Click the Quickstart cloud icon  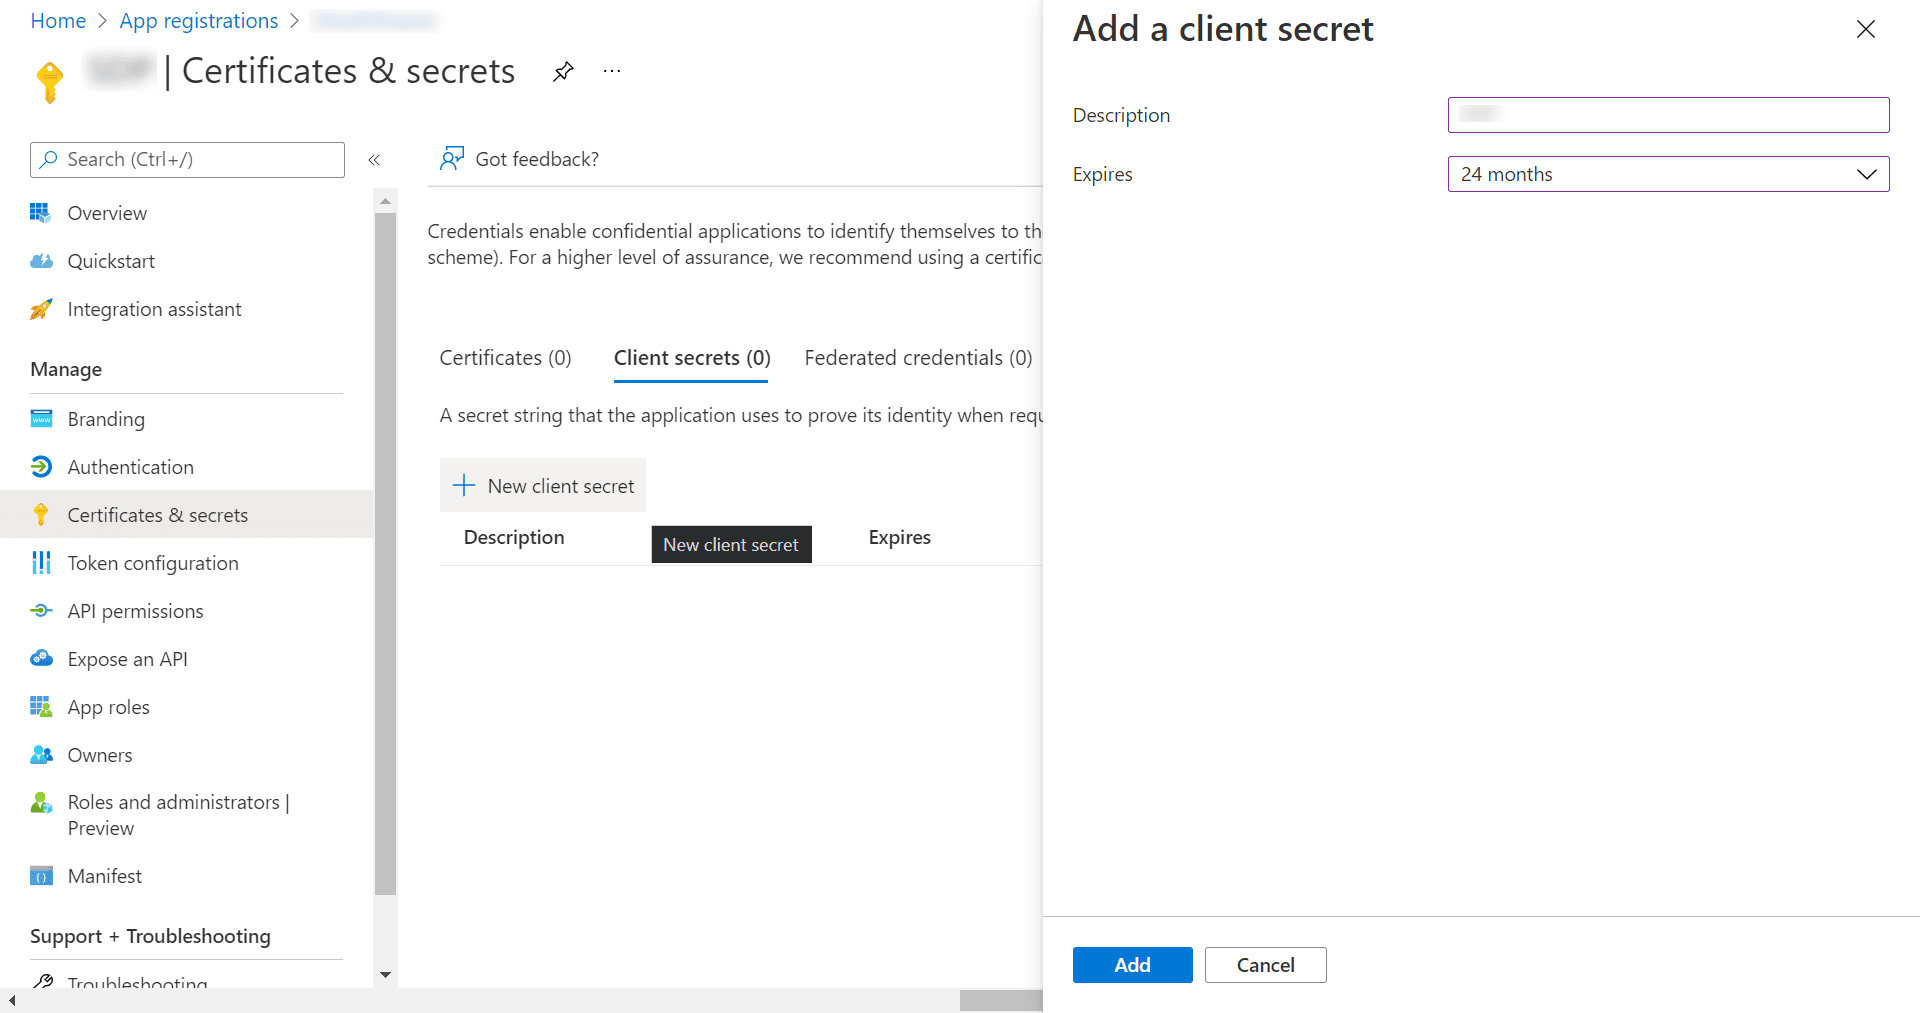click(x=41, y=261)
